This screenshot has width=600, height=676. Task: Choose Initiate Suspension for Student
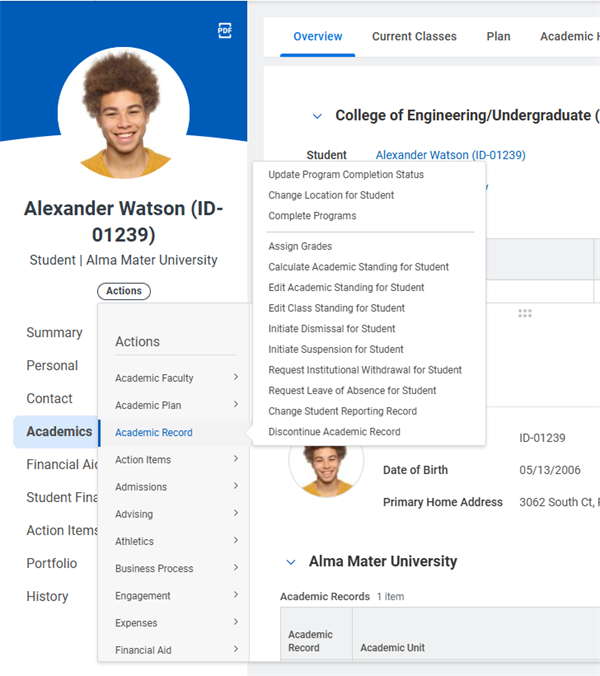(x=336, y=349)
